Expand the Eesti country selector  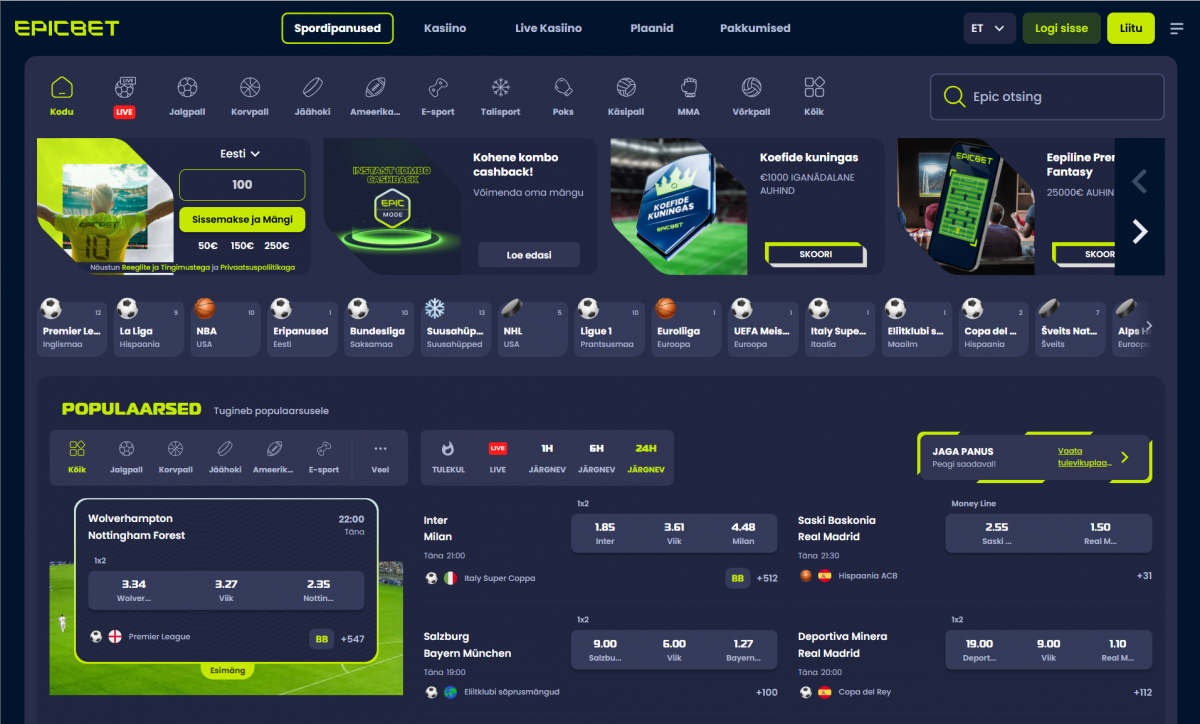(241, 154)
